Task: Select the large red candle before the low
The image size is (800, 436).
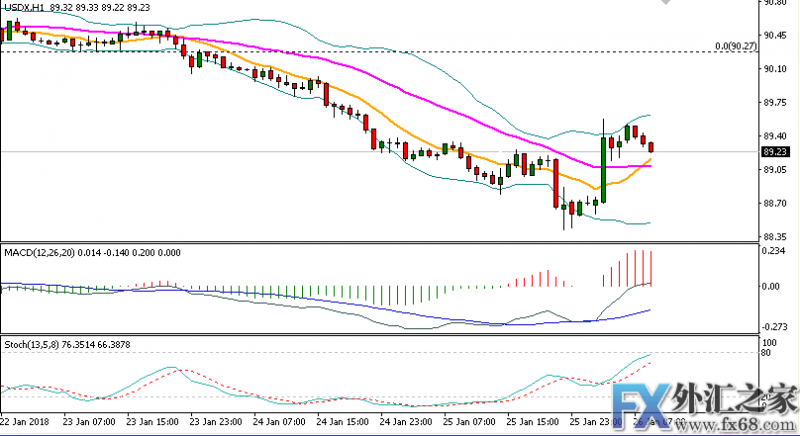Action: point(556,184)
